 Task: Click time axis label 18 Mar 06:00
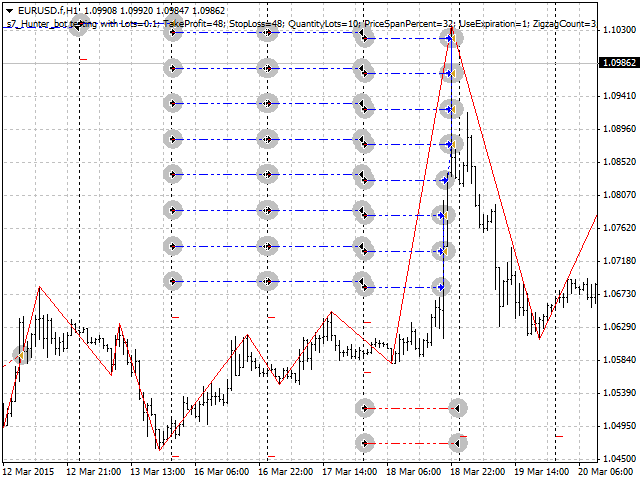click(414, 472)
